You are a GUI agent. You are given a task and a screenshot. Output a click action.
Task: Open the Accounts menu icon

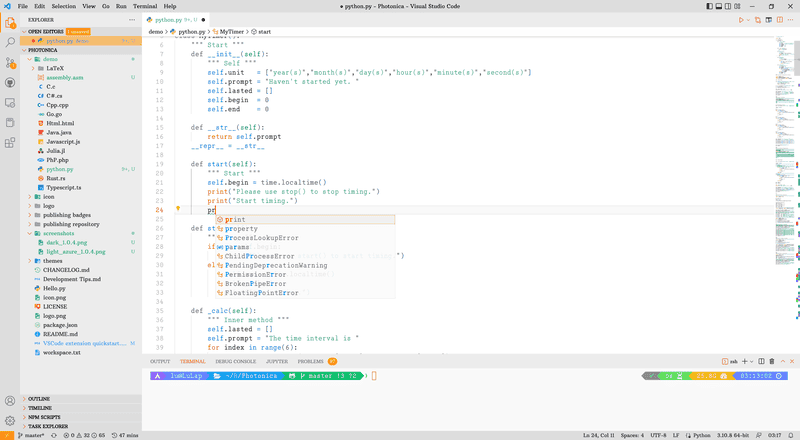pos(10,401)
